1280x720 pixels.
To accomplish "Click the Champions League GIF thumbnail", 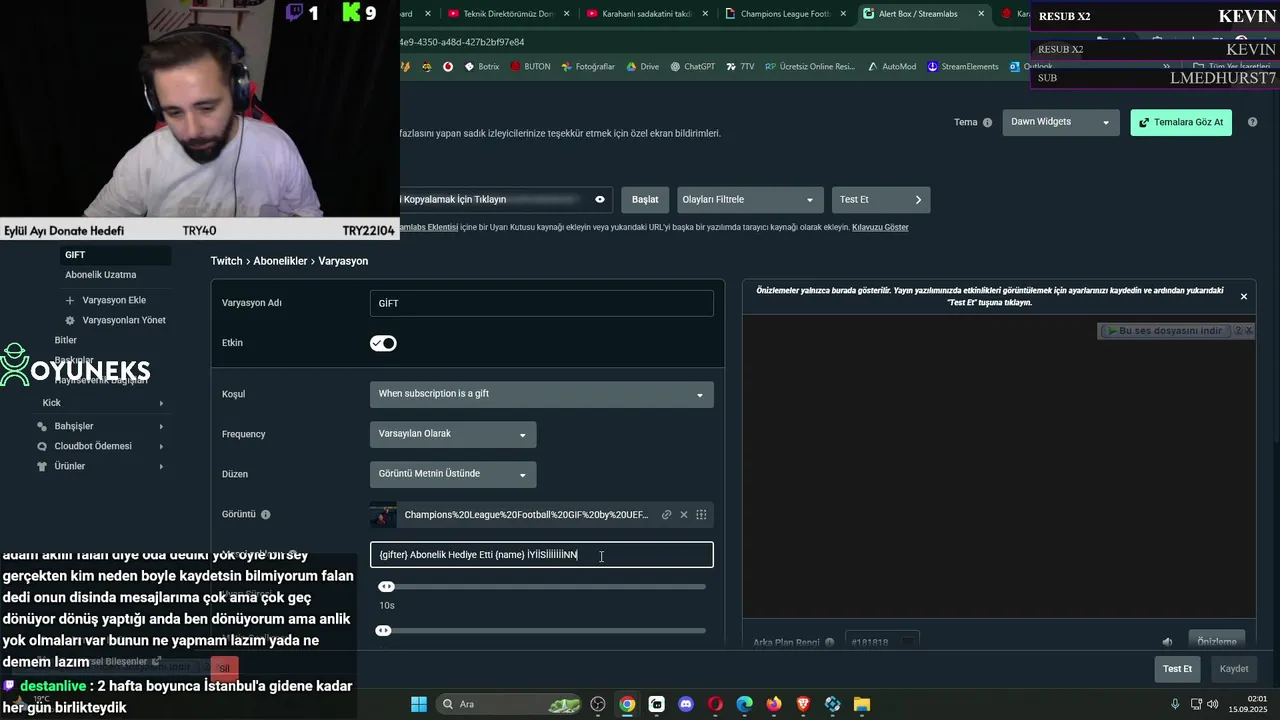I will coord(383,515).
